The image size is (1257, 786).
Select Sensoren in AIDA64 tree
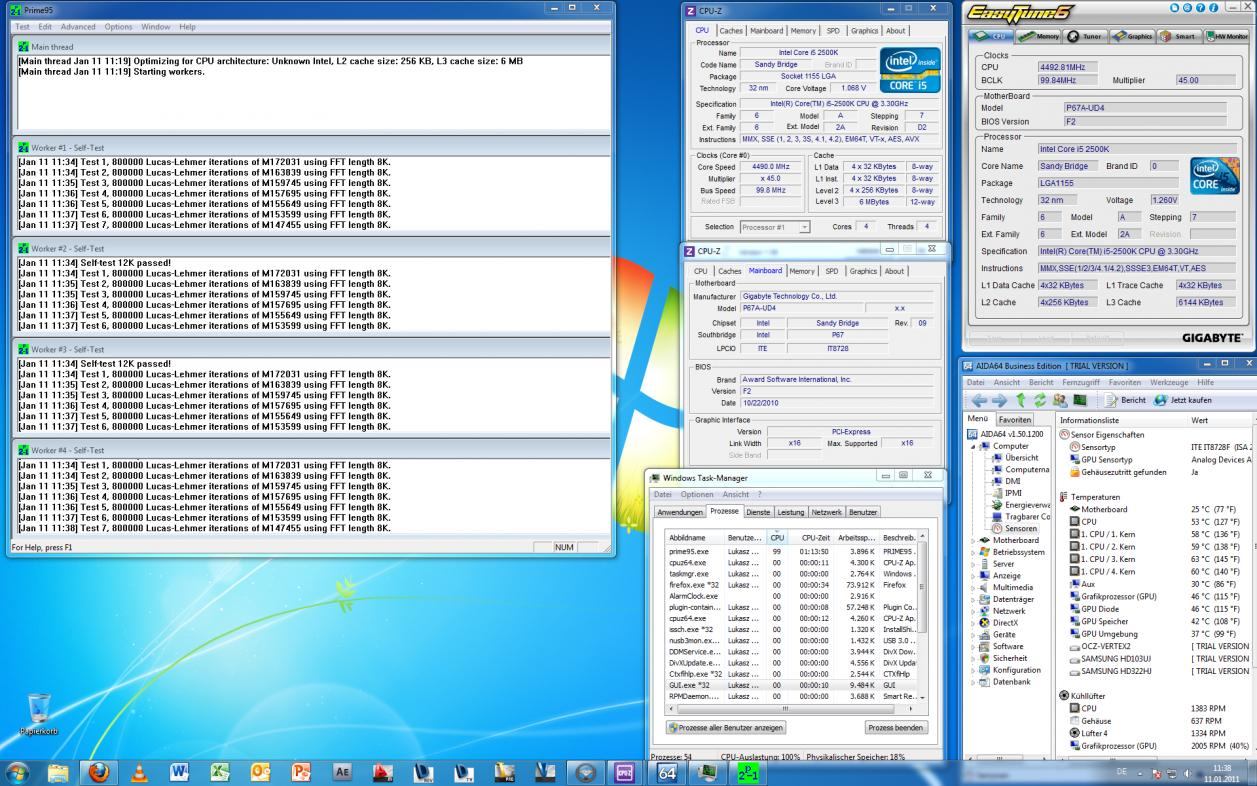(x=1020, y=528)
